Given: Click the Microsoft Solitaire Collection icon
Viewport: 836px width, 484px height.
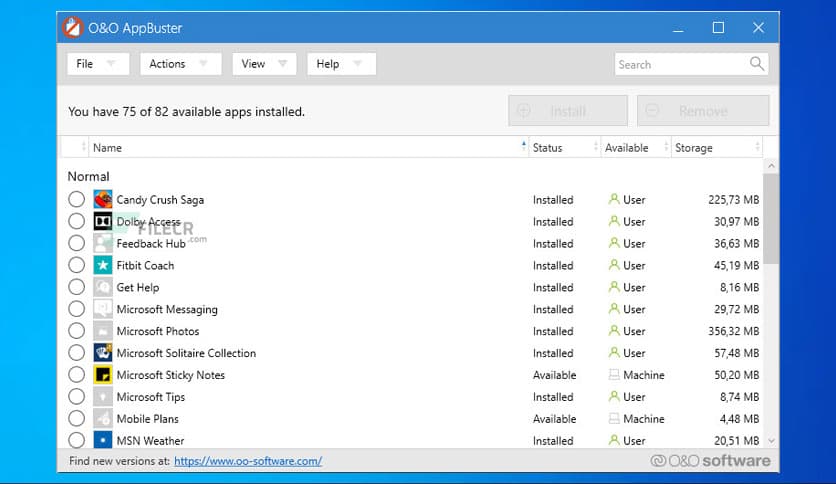Looking at the screenshot, I should point(103,352).
